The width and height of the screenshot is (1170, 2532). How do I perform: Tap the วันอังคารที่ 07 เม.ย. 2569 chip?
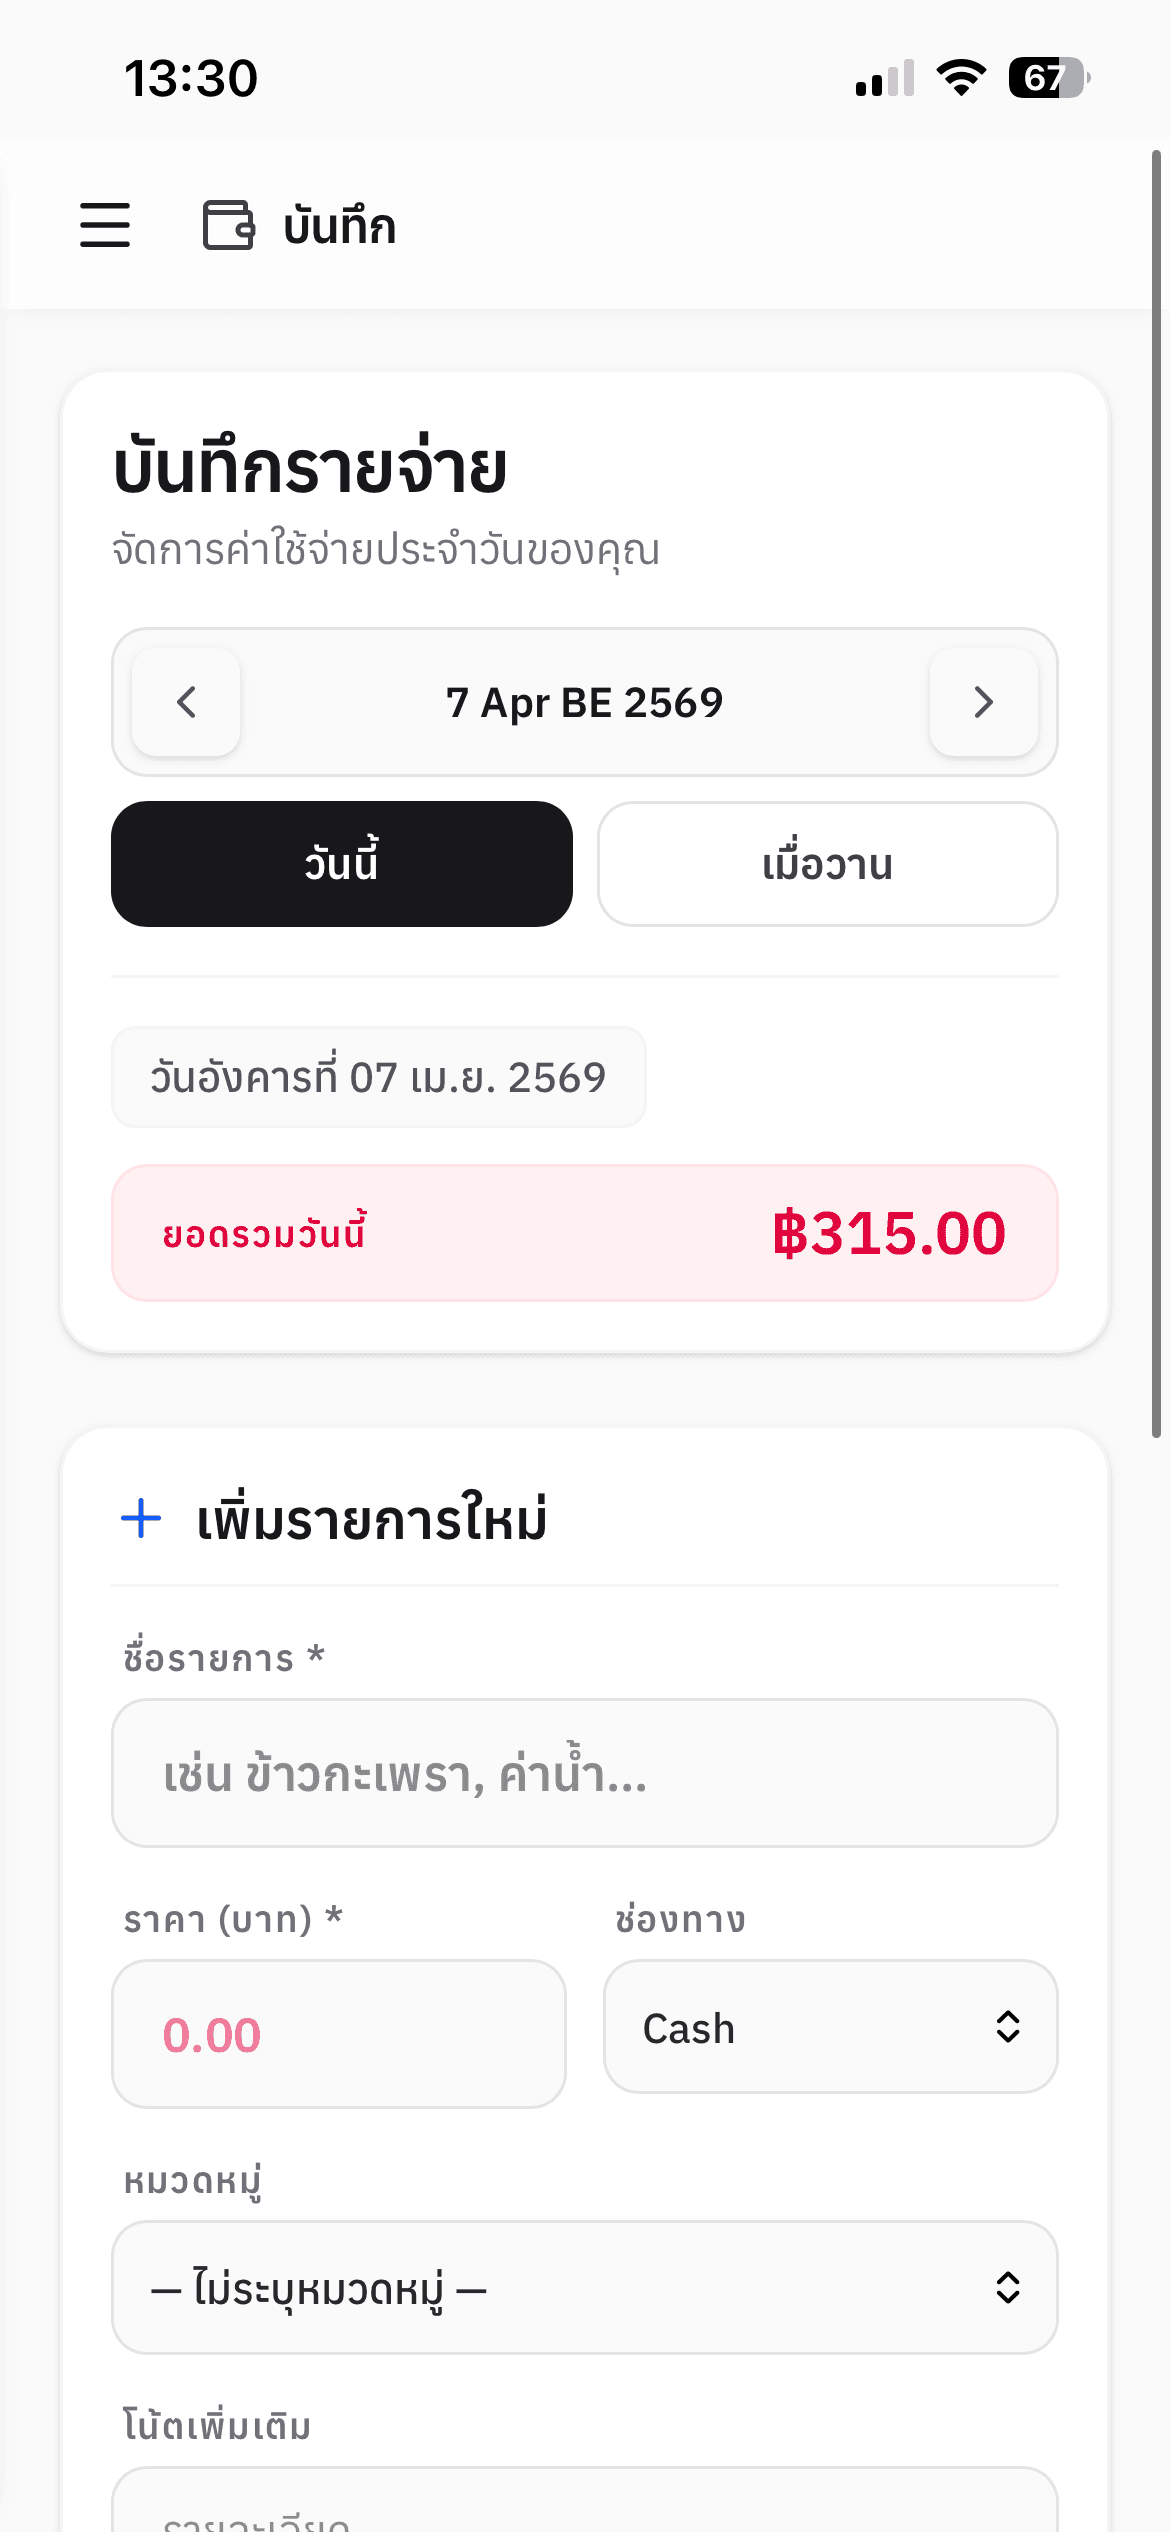[x=378, y=1077]
